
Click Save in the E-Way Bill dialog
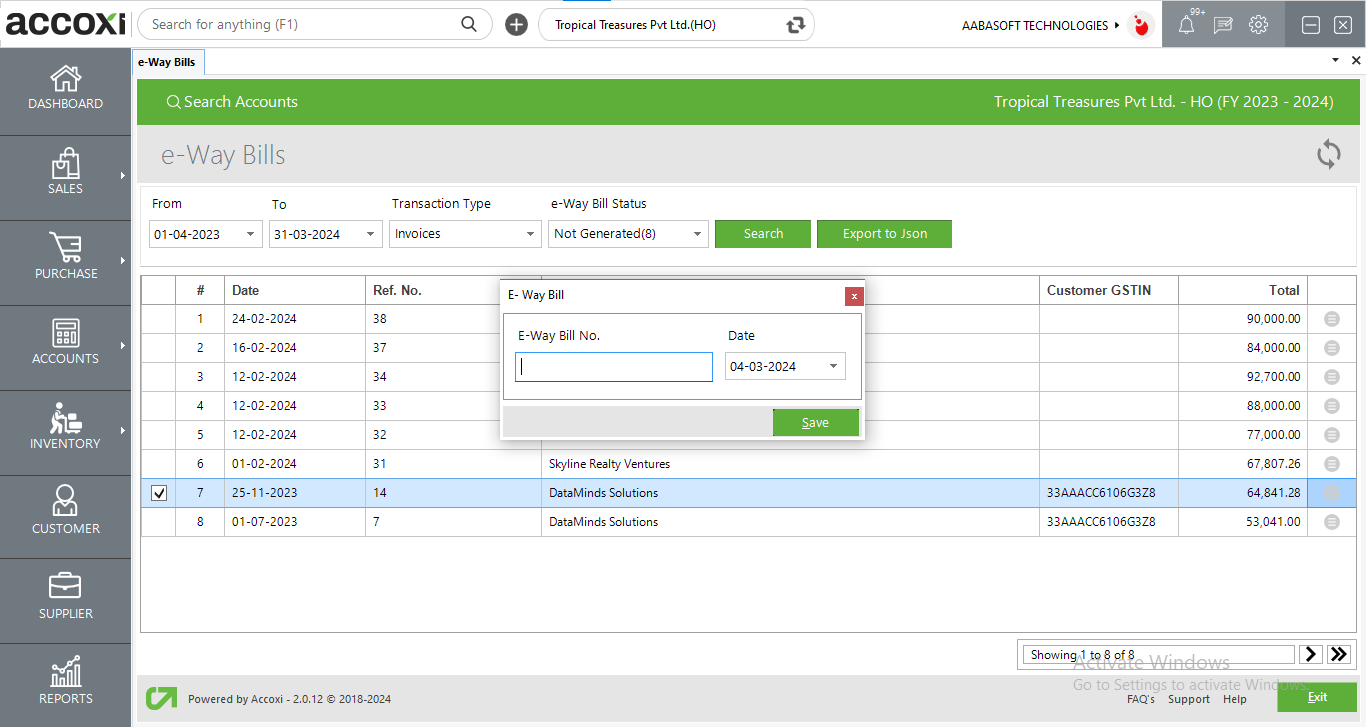815,423
